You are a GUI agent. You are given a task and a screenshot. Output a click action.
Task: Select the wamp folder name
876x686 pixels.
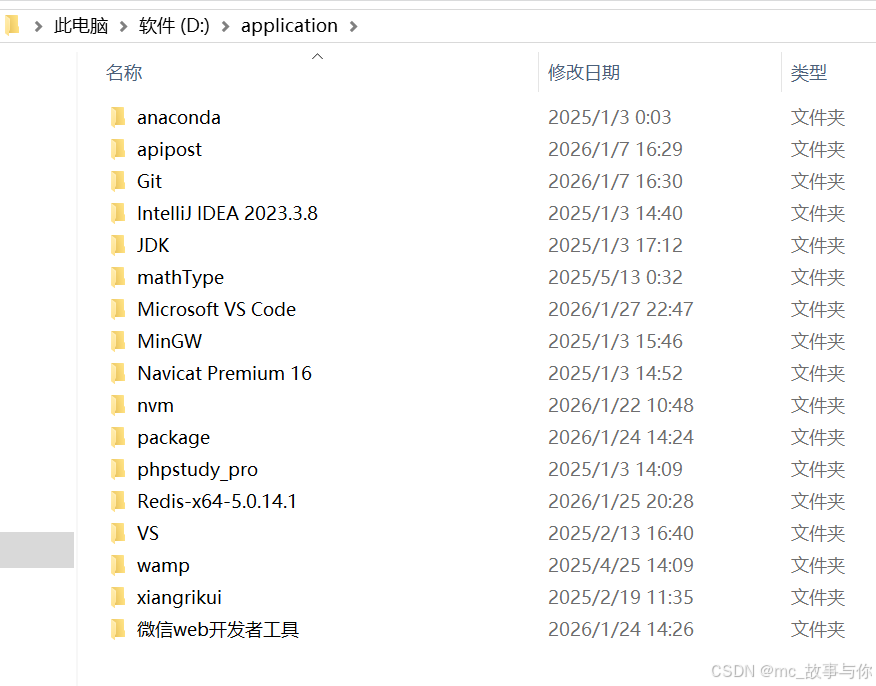coord(163,566)
